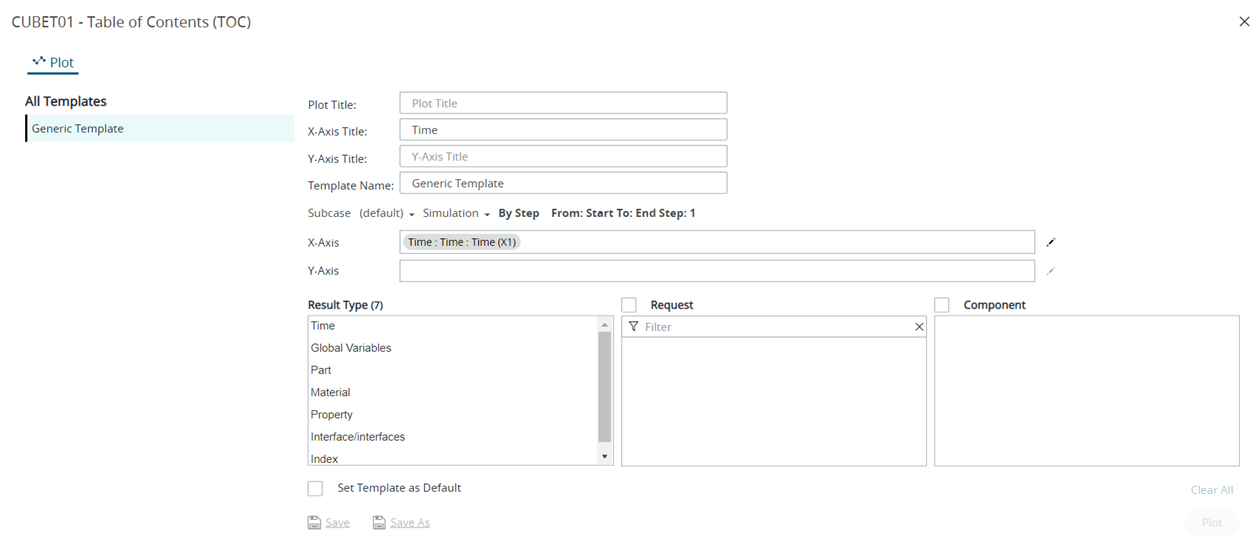Close the Table of Contents dialog
This screenshot has height=560, width=1260.
pyautogui.click(x=1244, y=22)
